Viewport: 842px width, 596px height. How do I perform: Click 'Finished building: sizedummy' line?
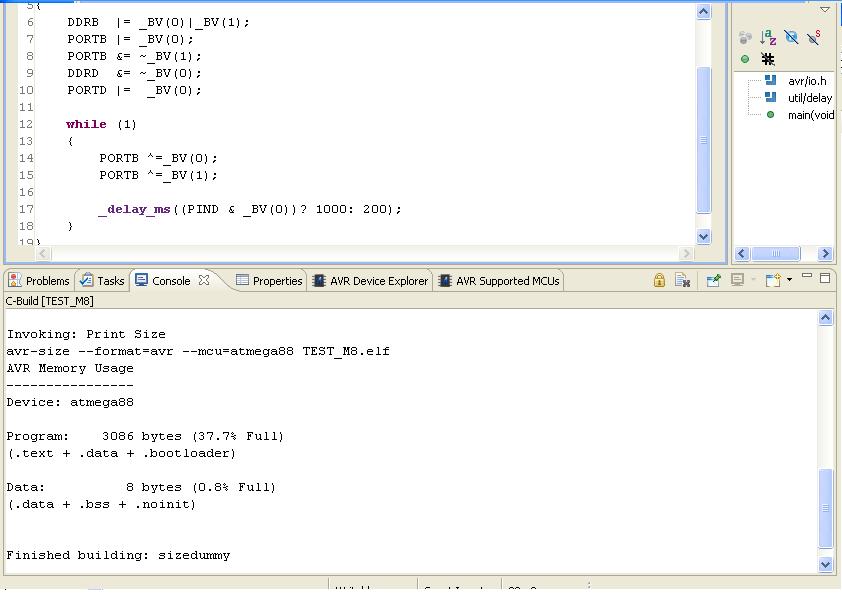tap(118, 555)
